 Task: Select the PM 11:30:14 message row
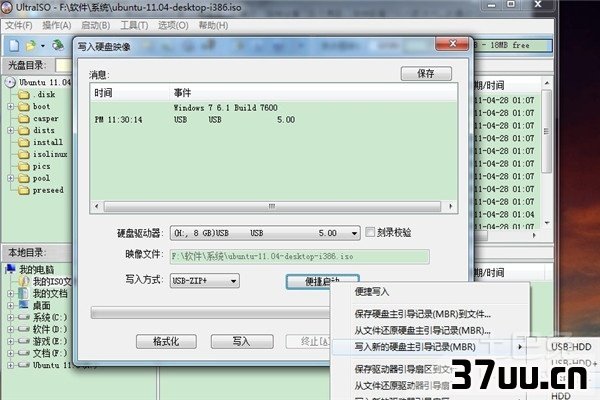pos(274,120)
